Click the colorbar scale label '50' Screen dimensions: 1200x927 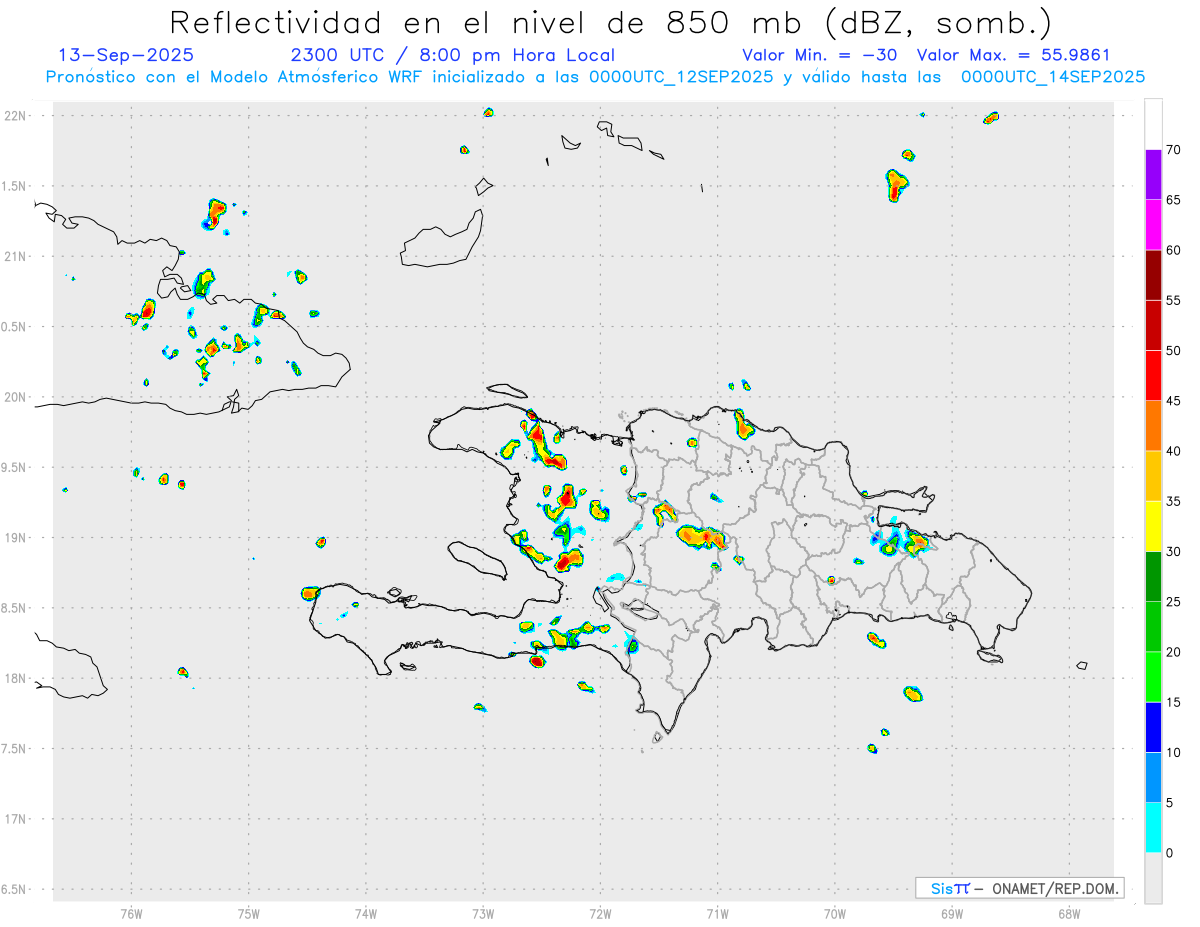coord(1173,351)
